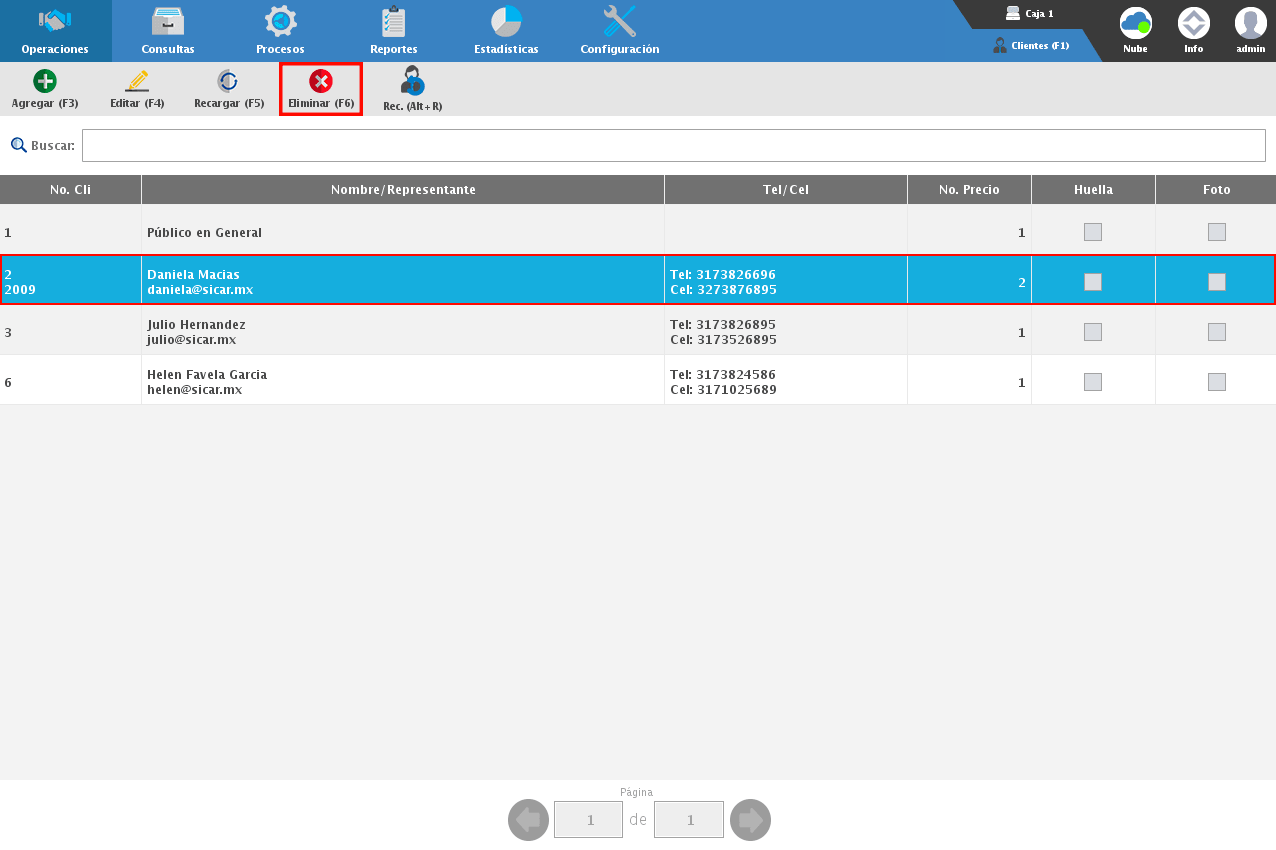
Task: Toggle Huella checkbox for Helen Favela Garcia
Action: 1093,382
